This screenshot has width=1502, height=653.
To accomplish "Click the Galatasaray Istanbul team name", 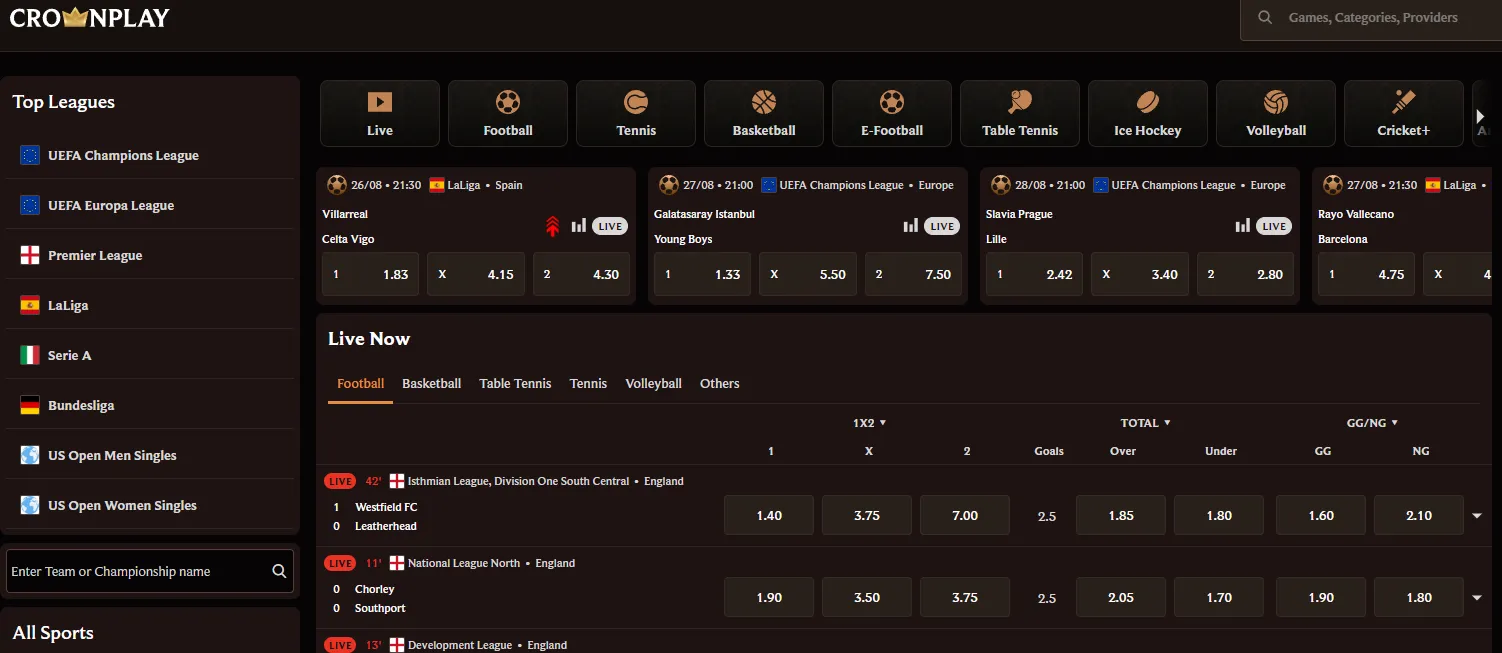I will 704,214.
